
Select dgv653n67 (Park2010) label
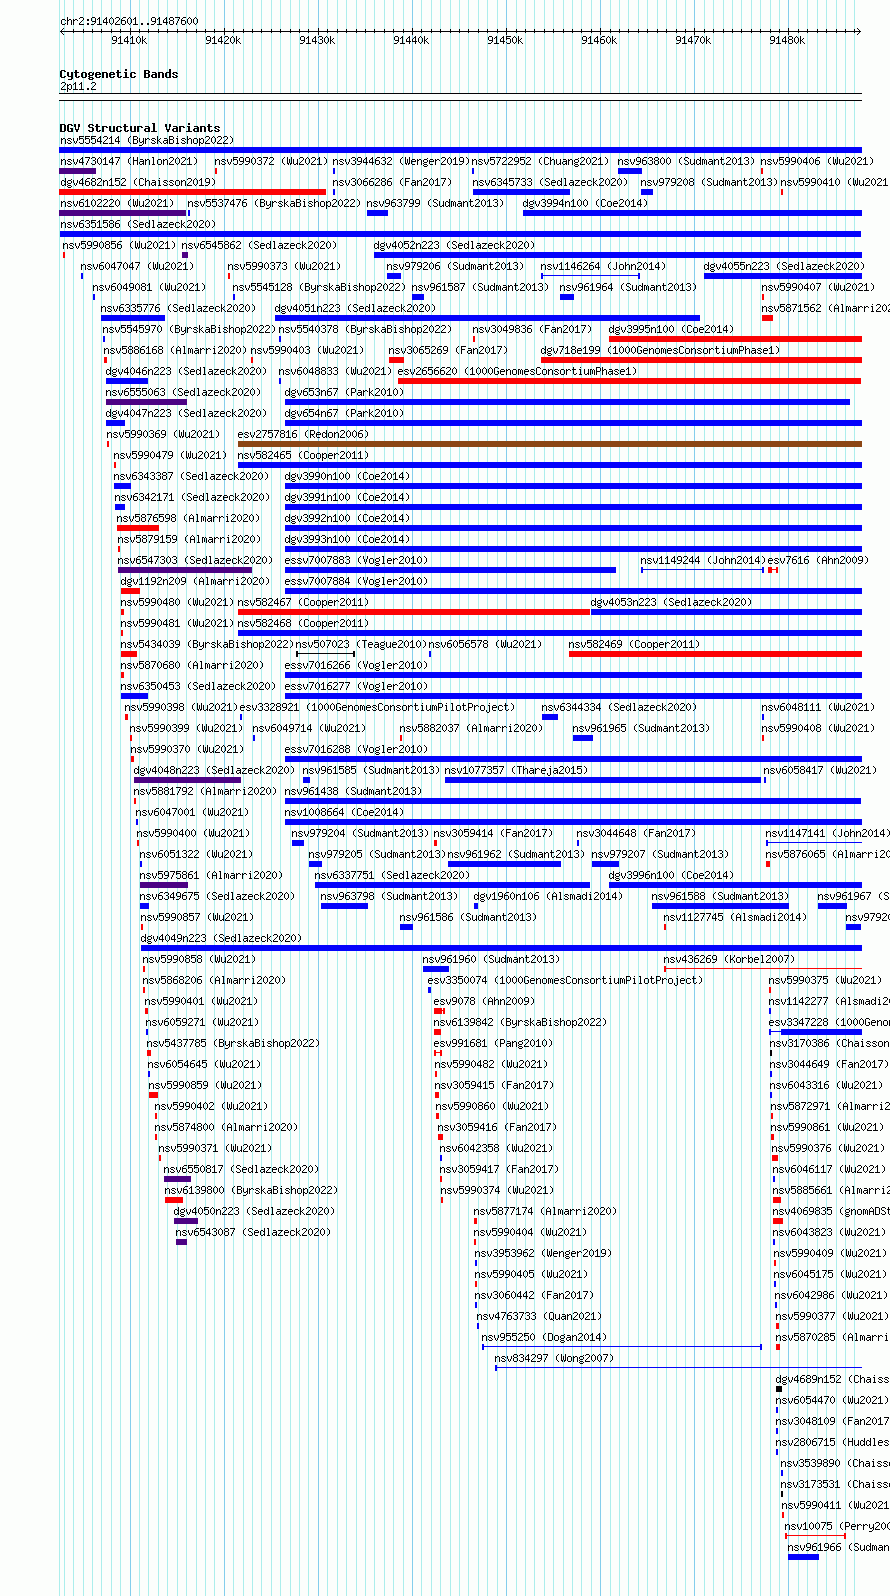point(344,392)
